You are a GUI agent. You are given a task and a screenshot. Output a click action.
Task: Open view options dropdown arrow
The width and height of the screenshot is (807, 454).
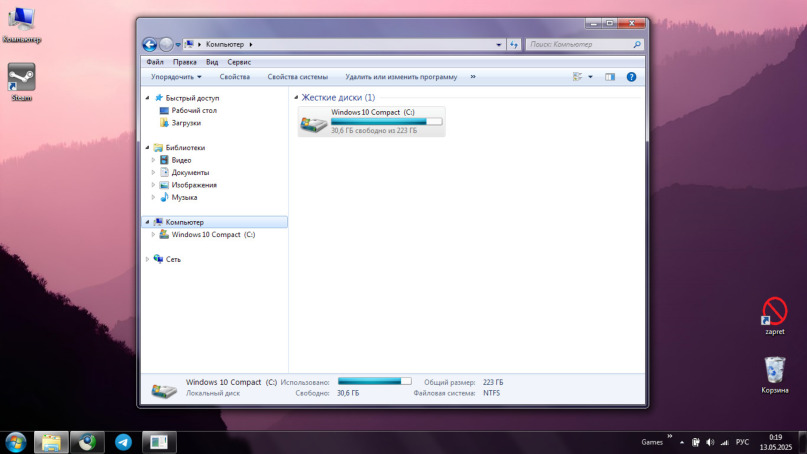590,77
